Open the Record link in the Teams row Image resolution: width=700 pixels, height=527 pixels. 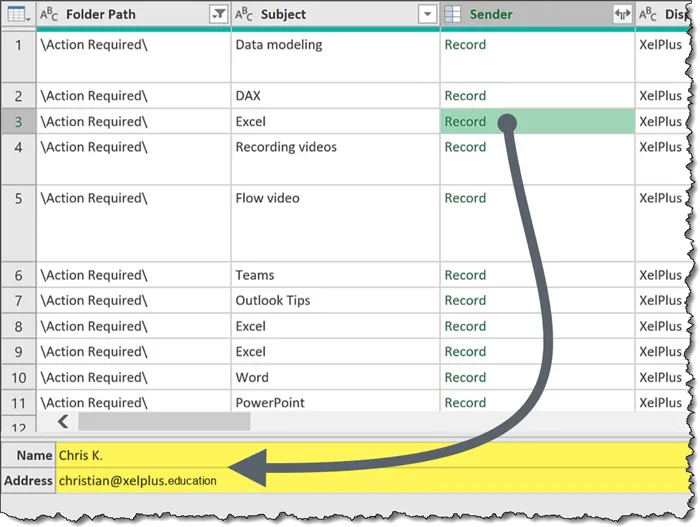click(465, 275)
